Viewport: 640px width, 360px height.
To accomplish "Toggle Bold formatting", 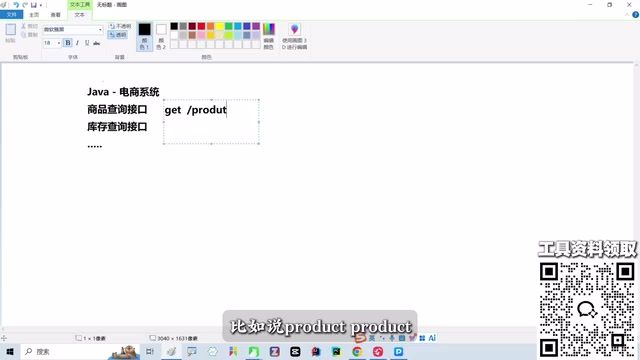I will coord(68,43).
